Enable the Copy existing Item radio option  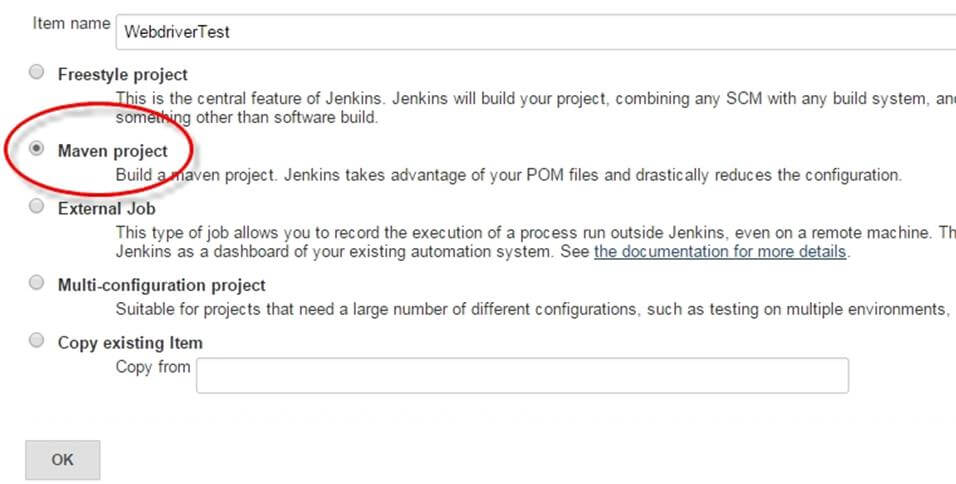[37, 340]
